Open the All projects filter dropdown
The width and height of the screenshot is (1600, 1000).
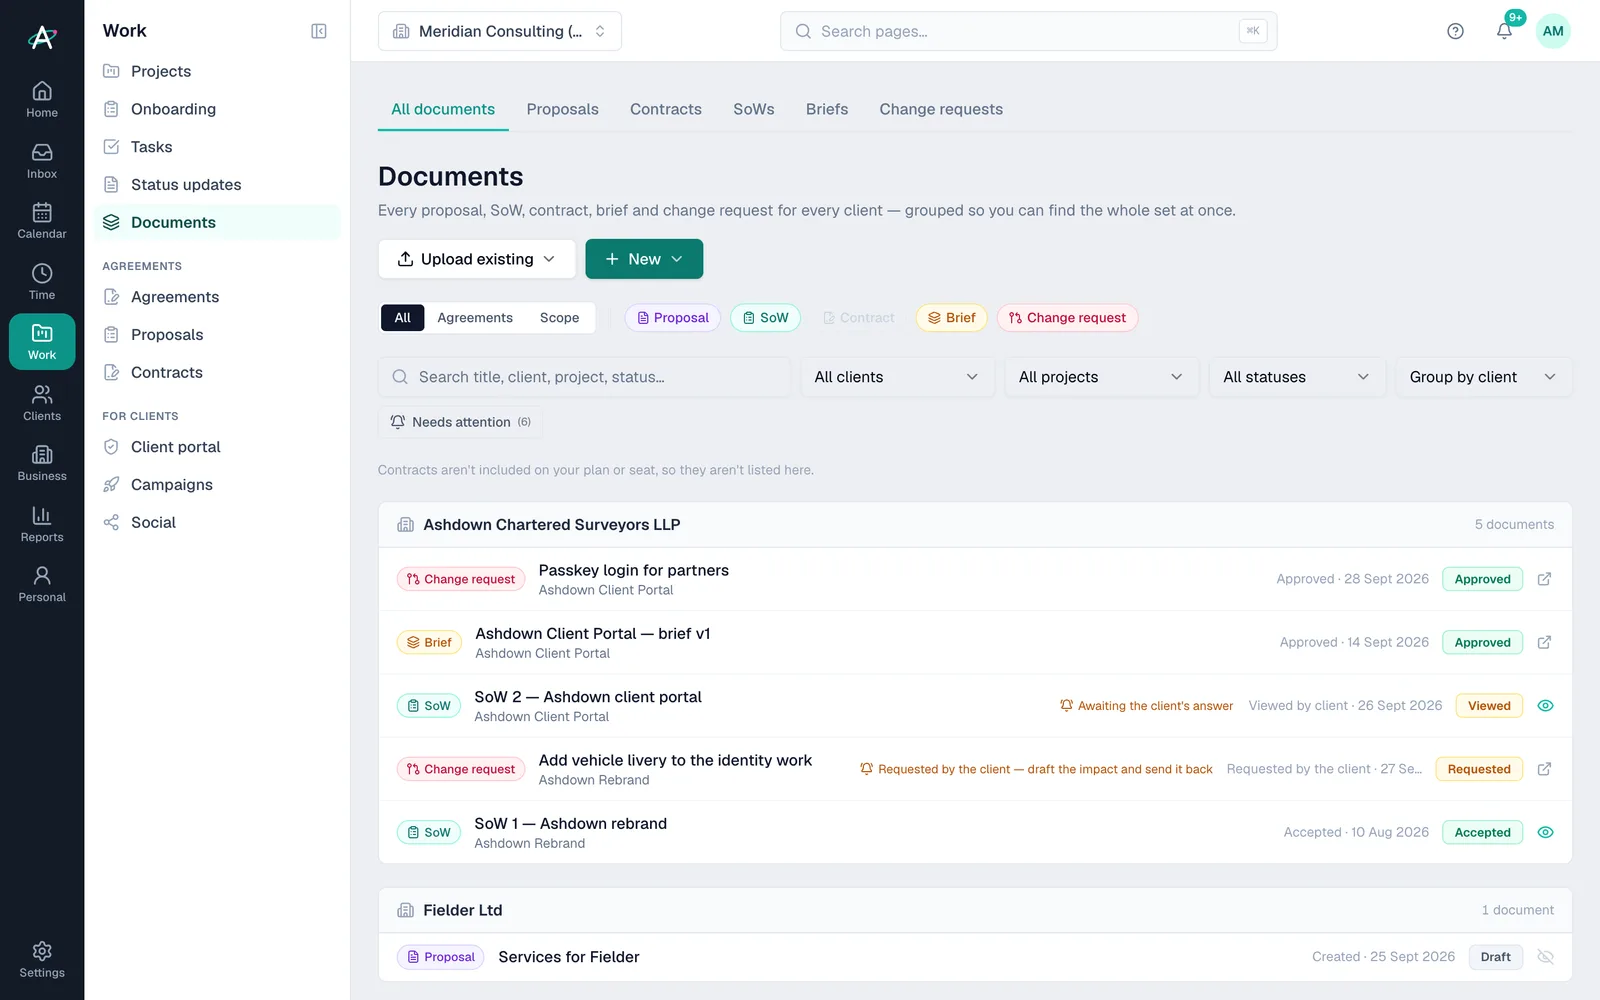1101,377
